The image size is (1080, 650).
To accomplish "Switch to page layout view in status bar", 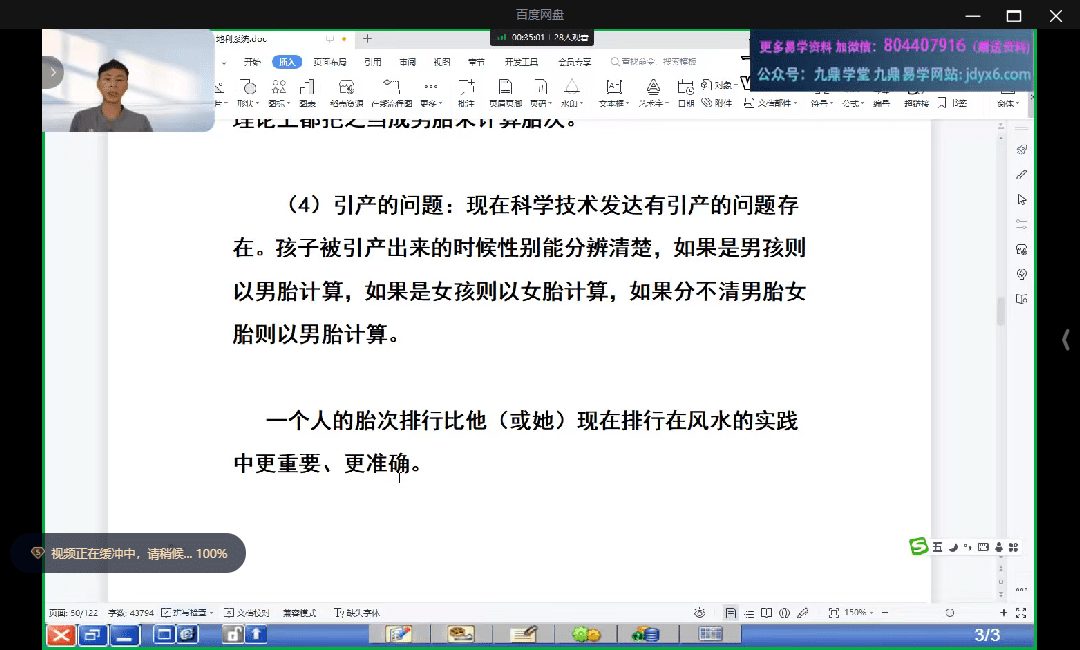I will (731, 612).
